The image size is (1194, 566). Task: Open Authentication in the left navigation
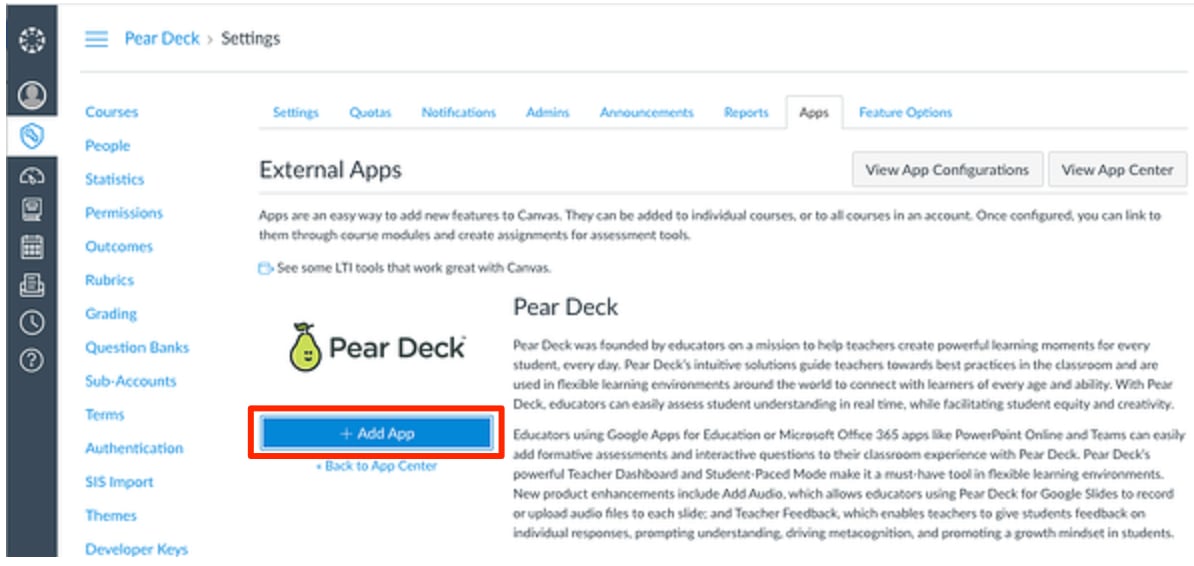(134, 448)
